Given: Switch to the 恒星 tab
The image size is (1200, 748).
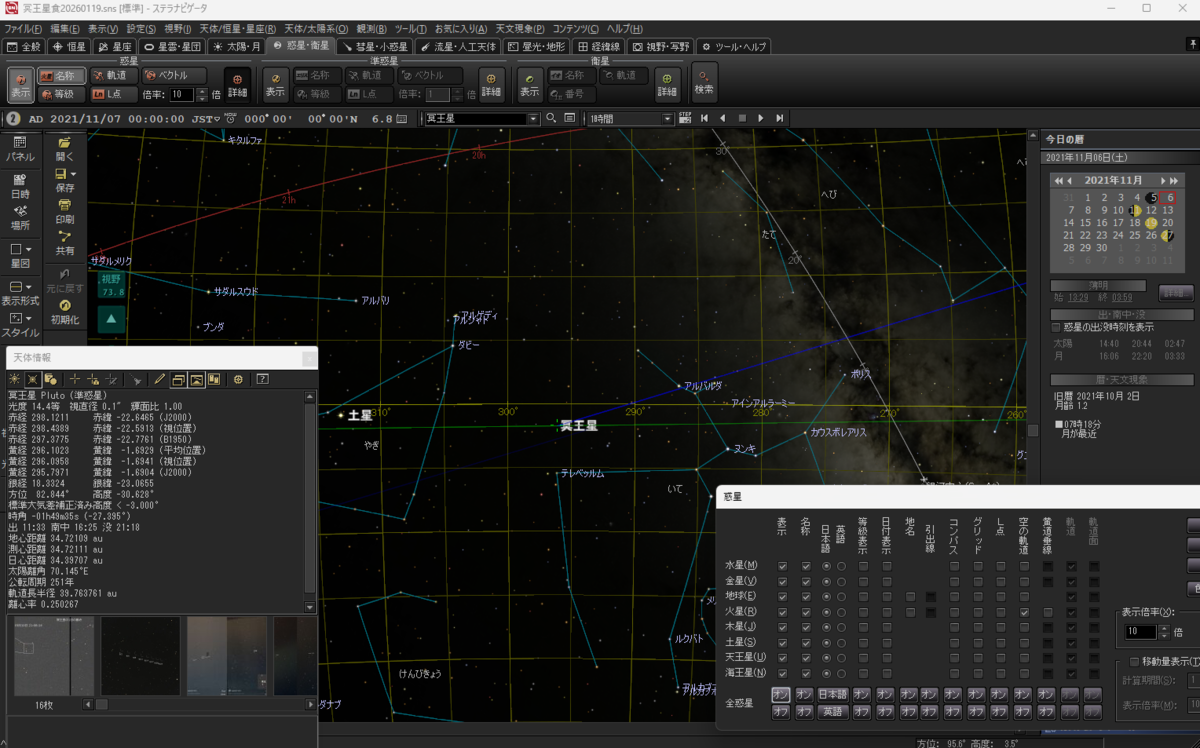Looking at the screenshot, I should [x=70, y=46].
